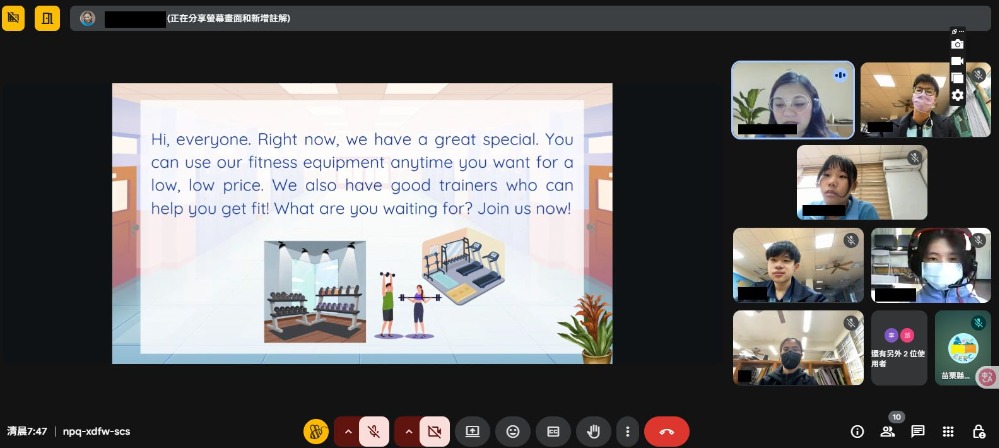Expand audio settings arrow beside the microphone
This screenshot has height=448, width=999.
pyautogui.click(x=348, y=431)
